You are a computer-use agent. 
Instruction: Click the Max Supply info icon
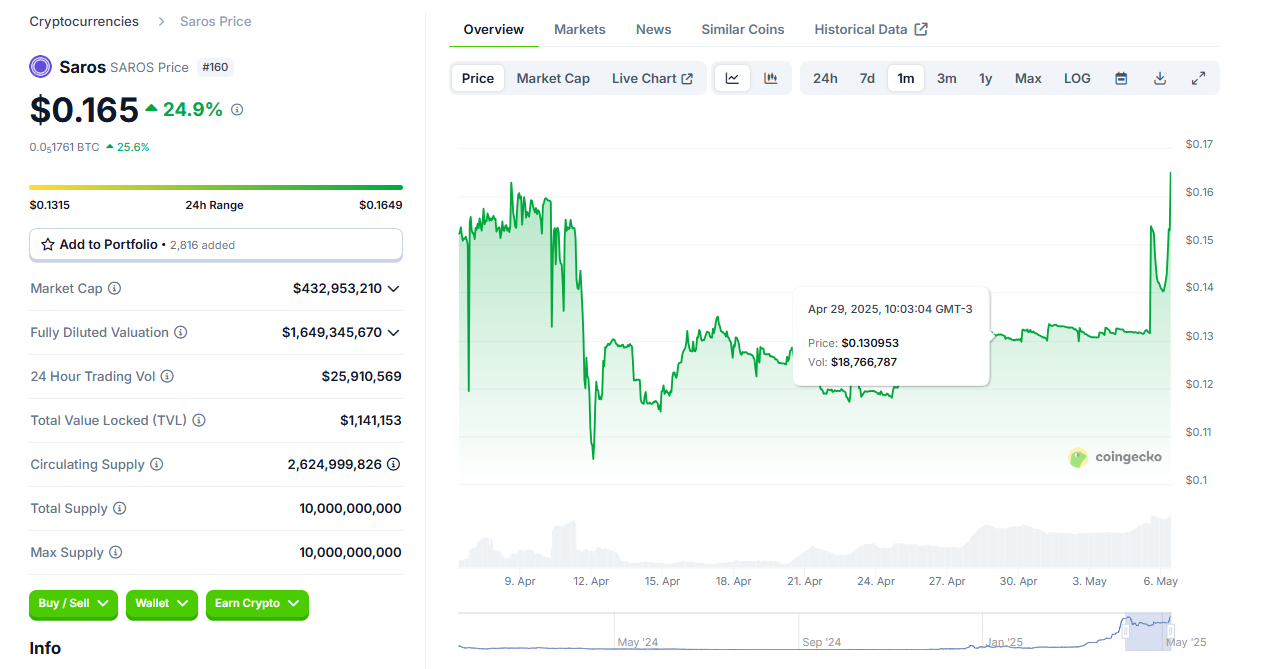coord(115,552)
